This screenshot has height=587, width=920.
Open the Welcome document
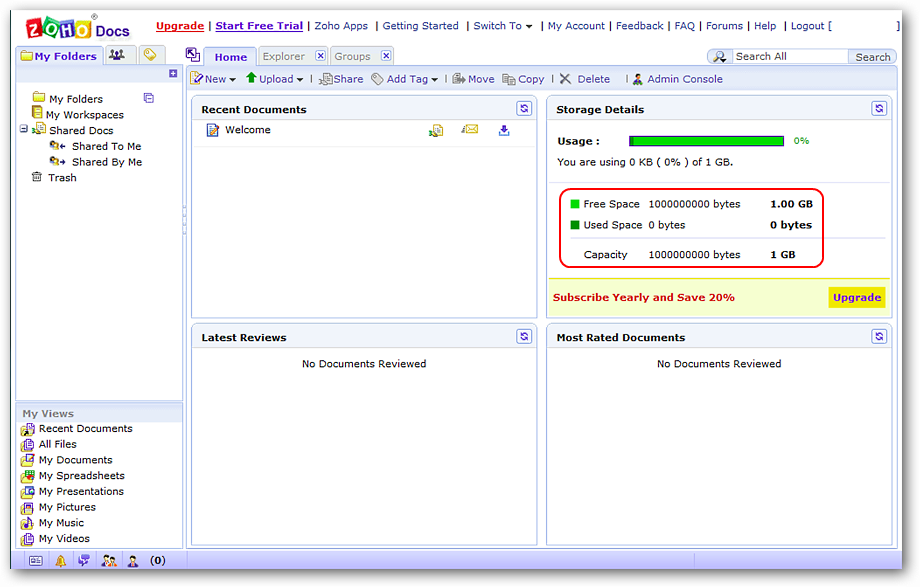248,130
